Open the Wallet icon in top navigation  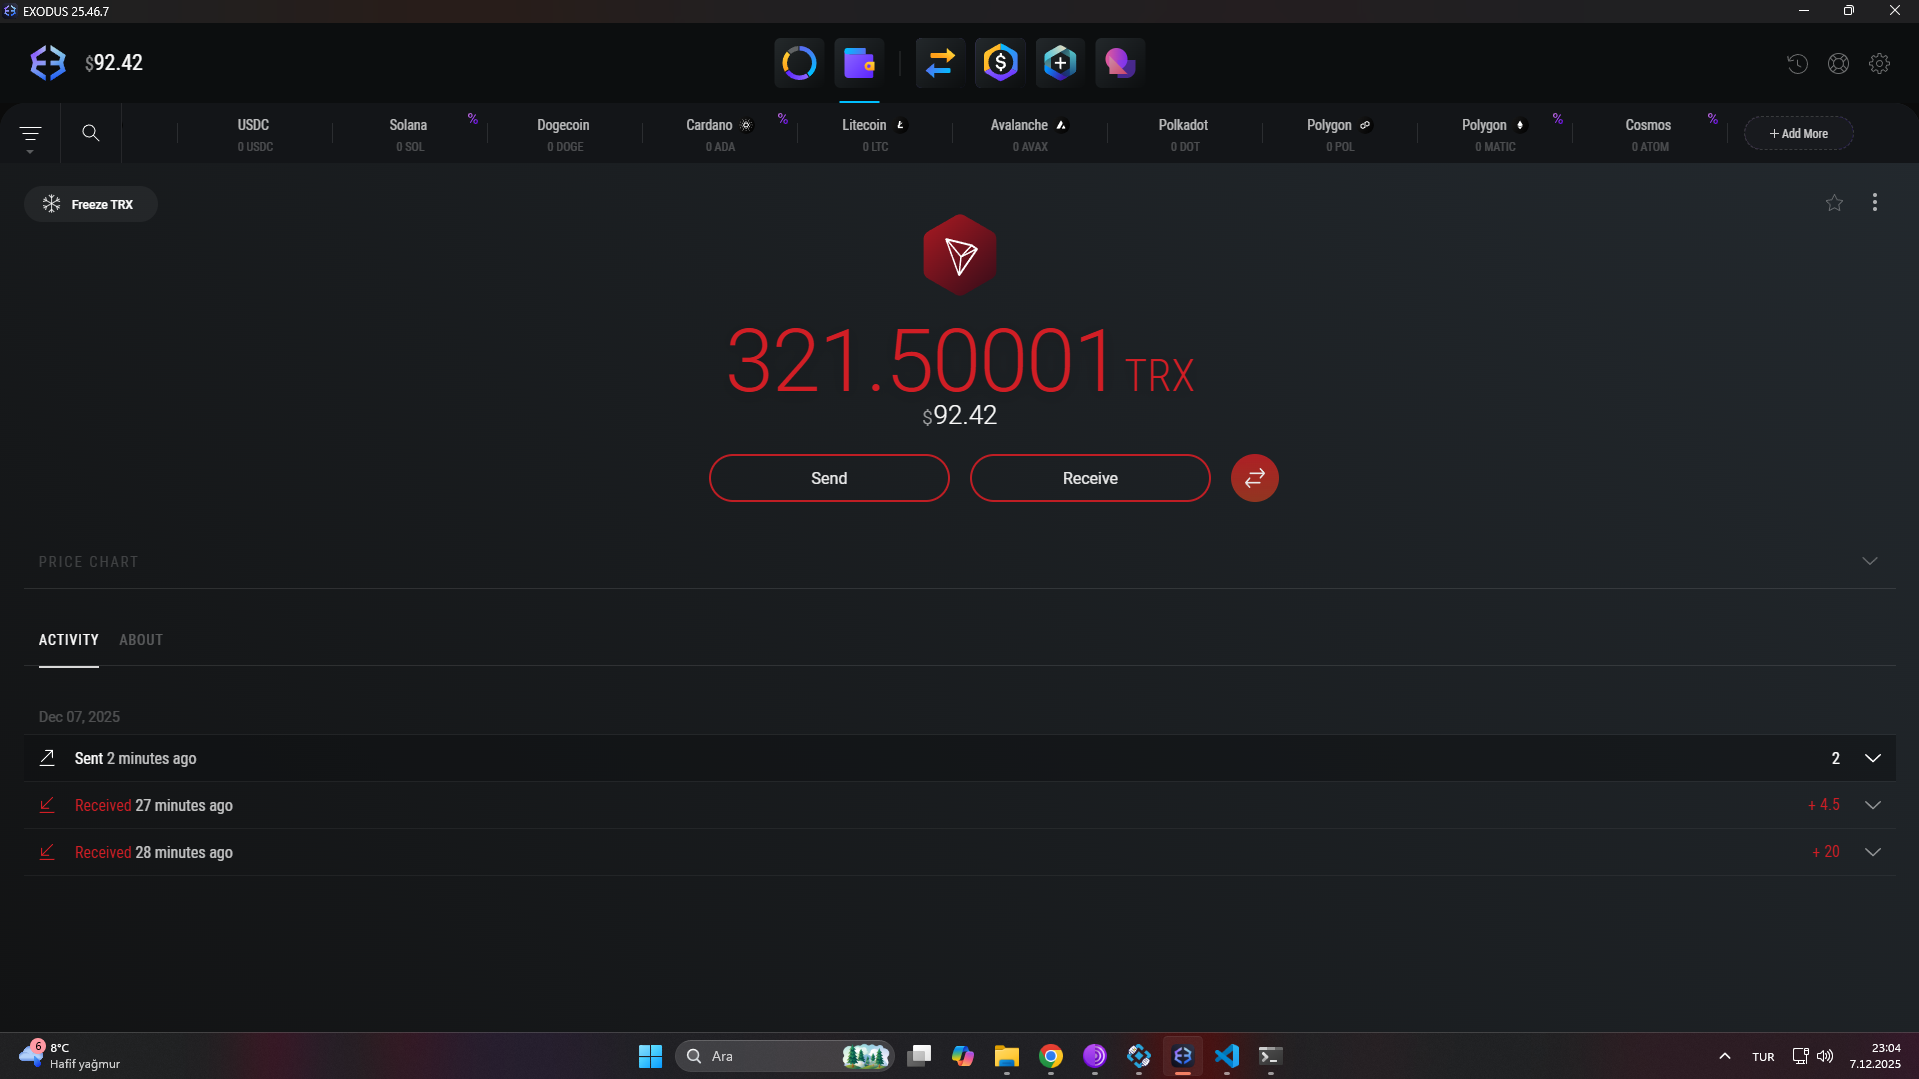tap(859, 63)
